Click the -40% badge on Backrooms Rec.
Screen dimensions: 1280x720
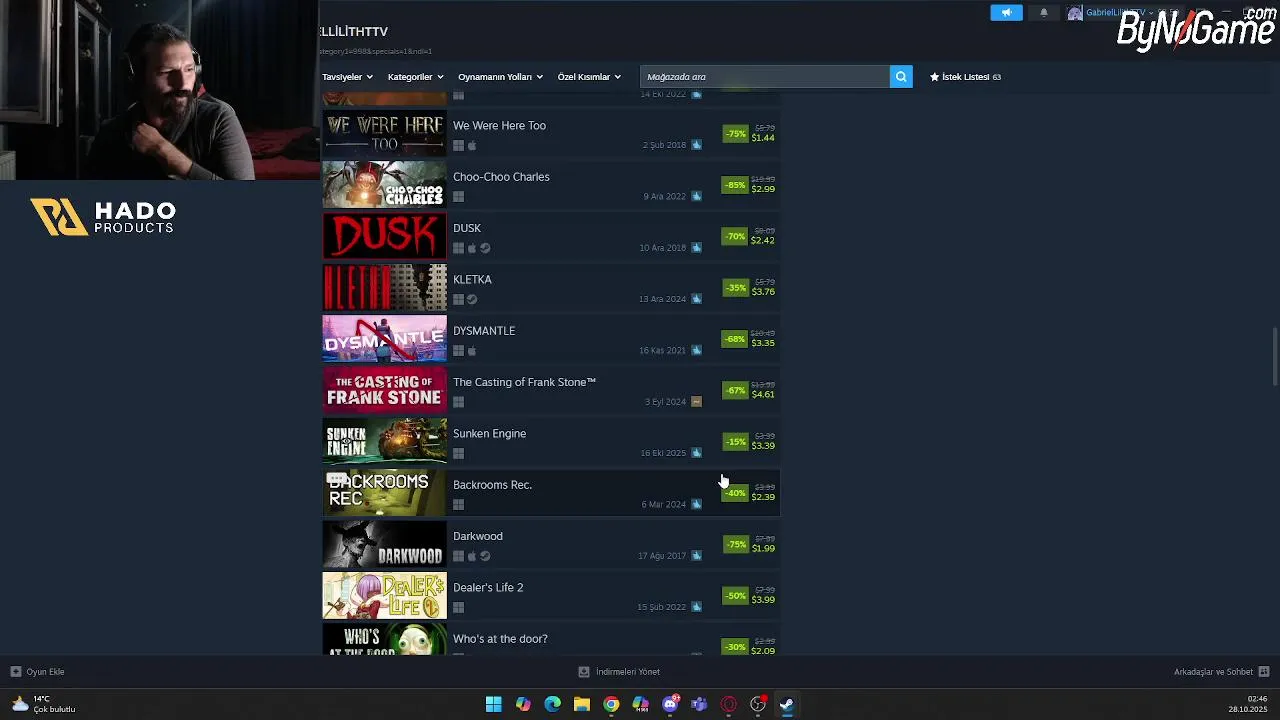click(x=735, y=493)
